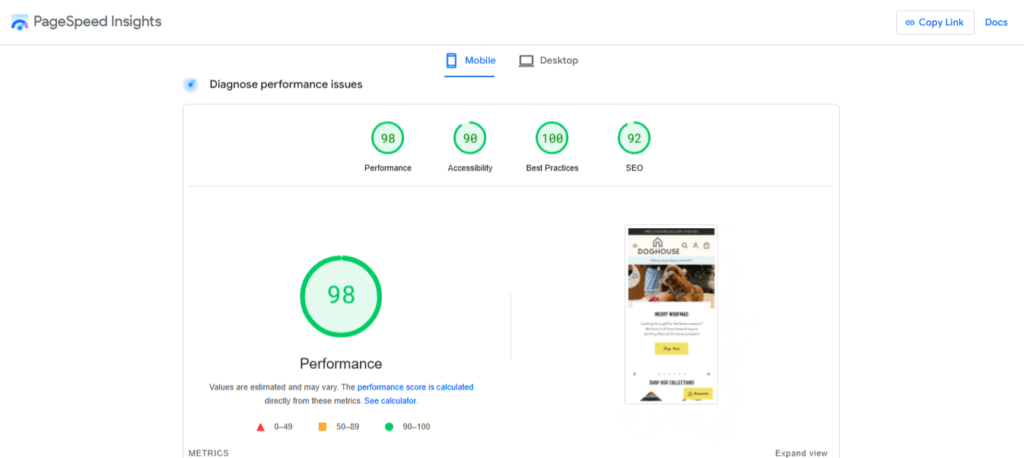Screen dimensions: 1024x458
Task: Open the Docs link
Action: click(996, 22)
